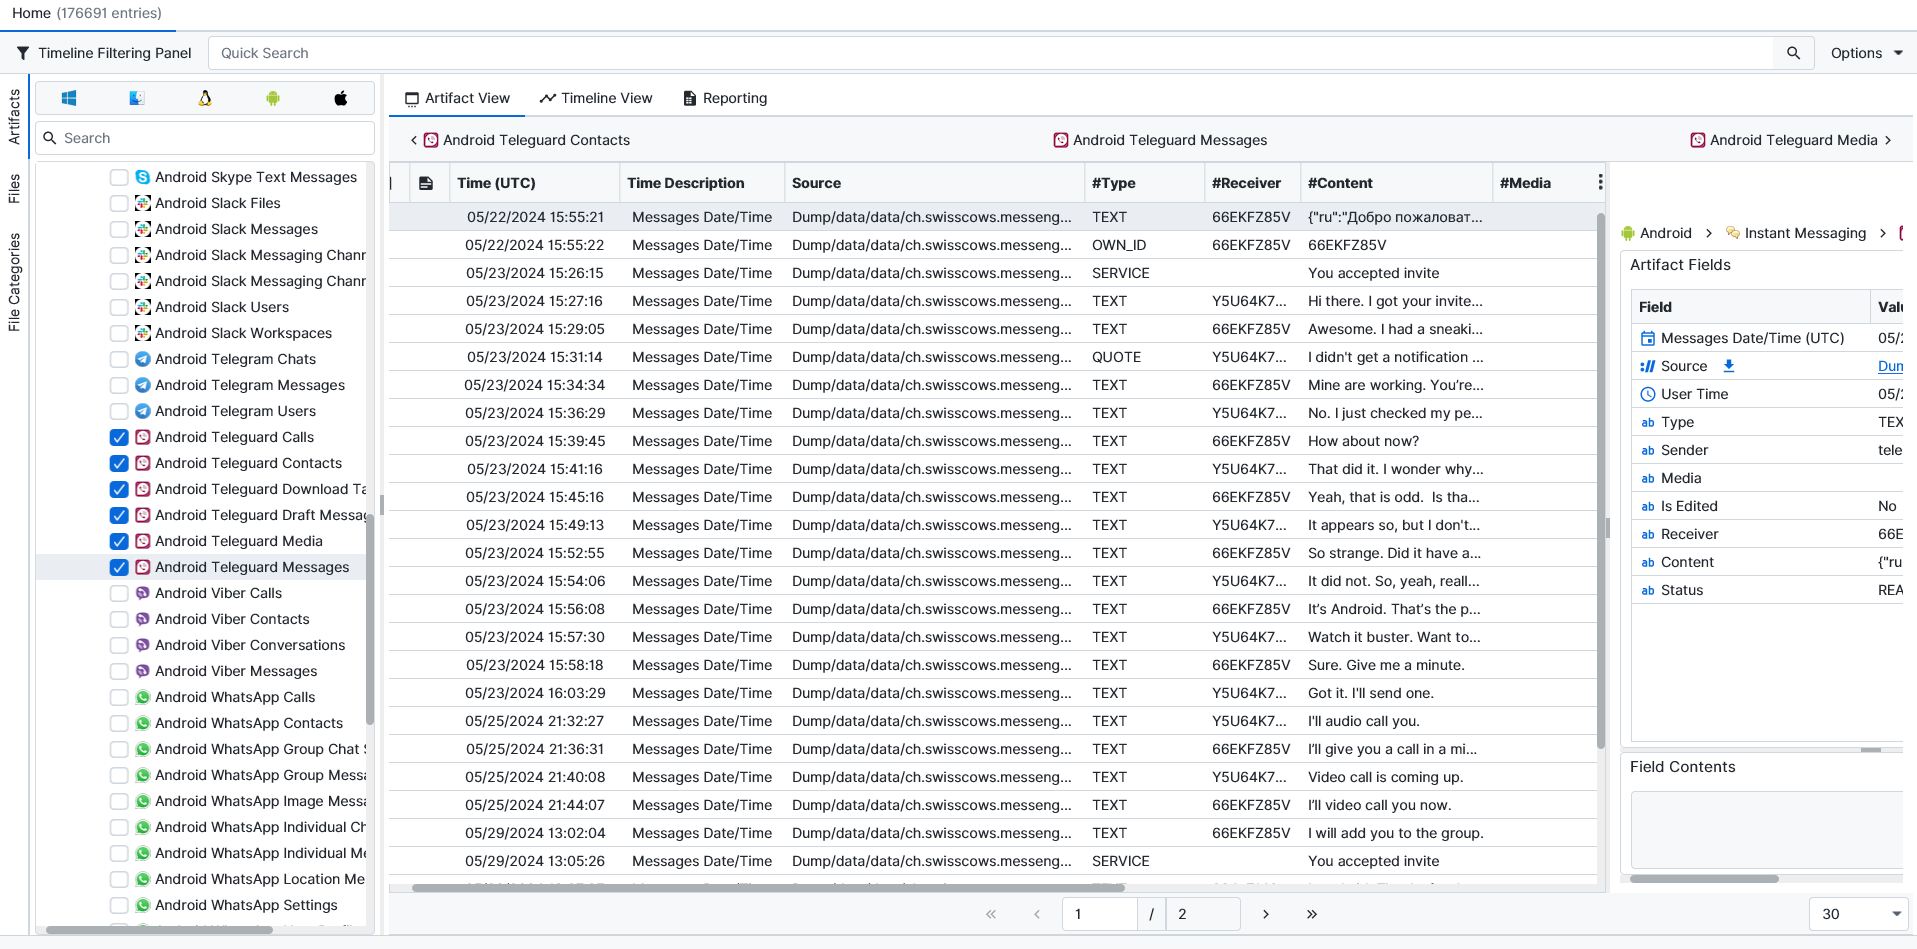Open the Source value link in Artifact Fields
The image size is (1917, 949).
click(x=1890, y=366)
